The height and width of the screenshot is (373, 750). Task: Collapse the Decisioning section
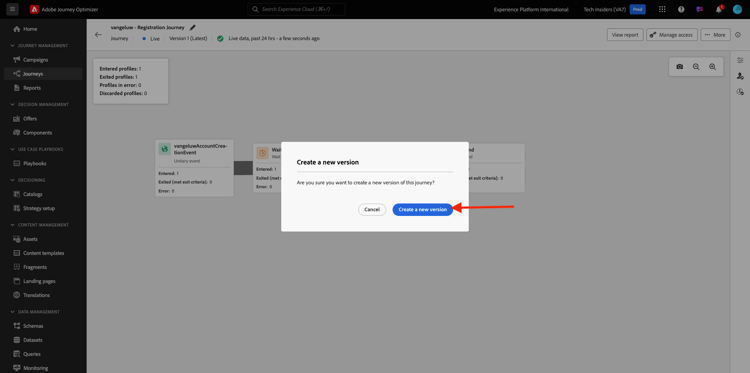pyautogui.click(x=12, y=180)
